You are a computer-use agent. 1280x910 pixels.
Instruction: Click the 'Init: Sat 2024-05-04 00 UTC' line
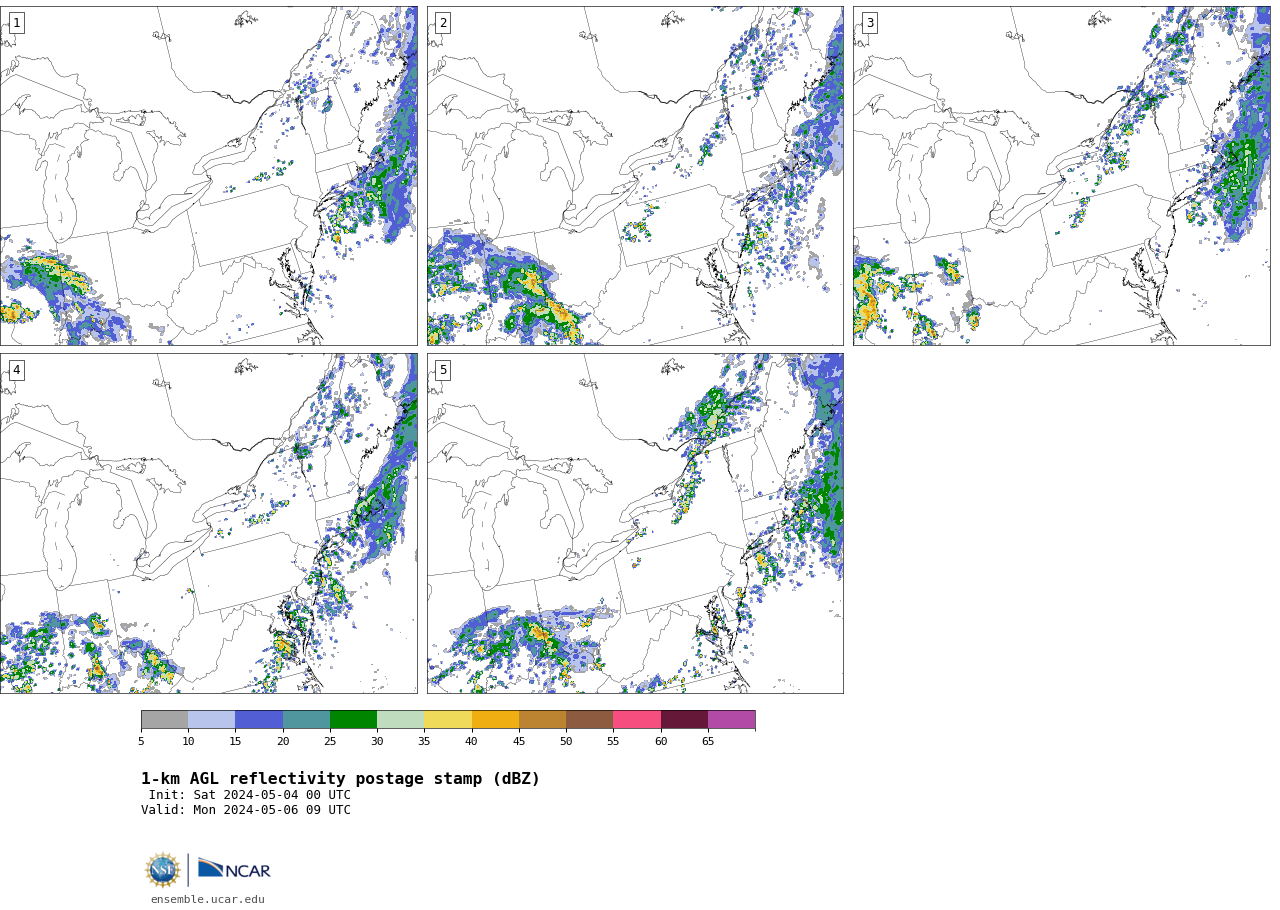(250, 795)
